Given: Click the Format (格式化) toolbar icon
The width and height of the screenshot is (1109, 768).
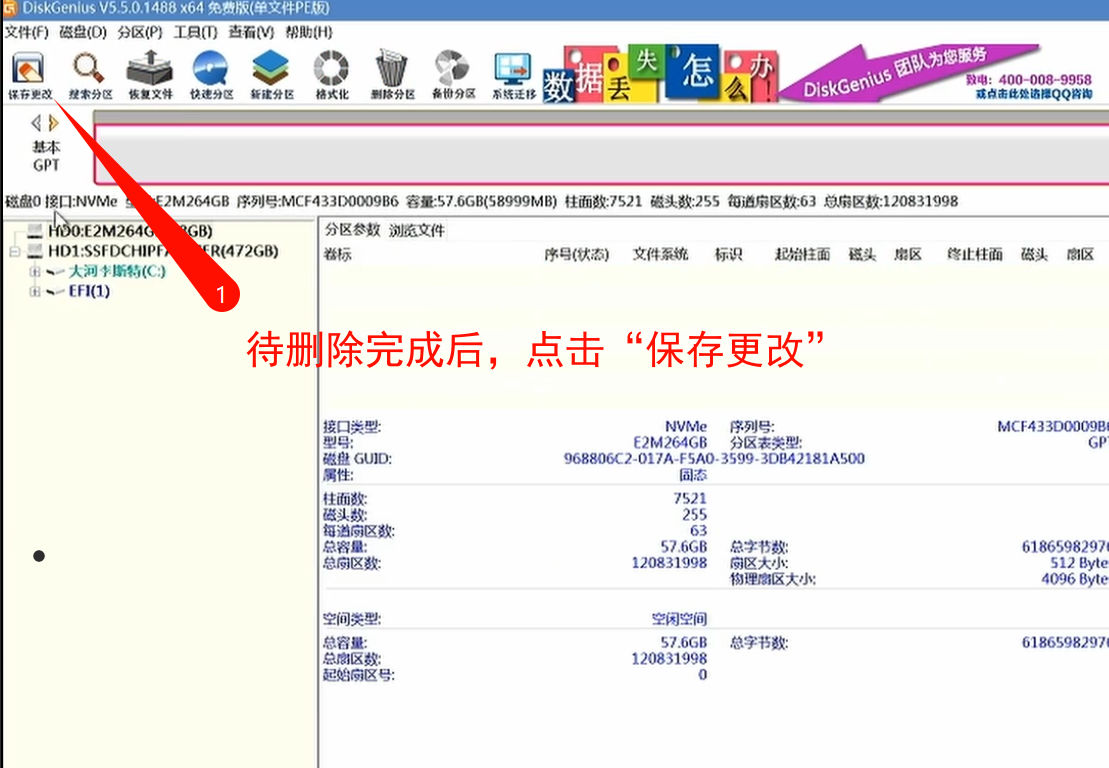Looking at the screenshot, I should tap(332, 75).
